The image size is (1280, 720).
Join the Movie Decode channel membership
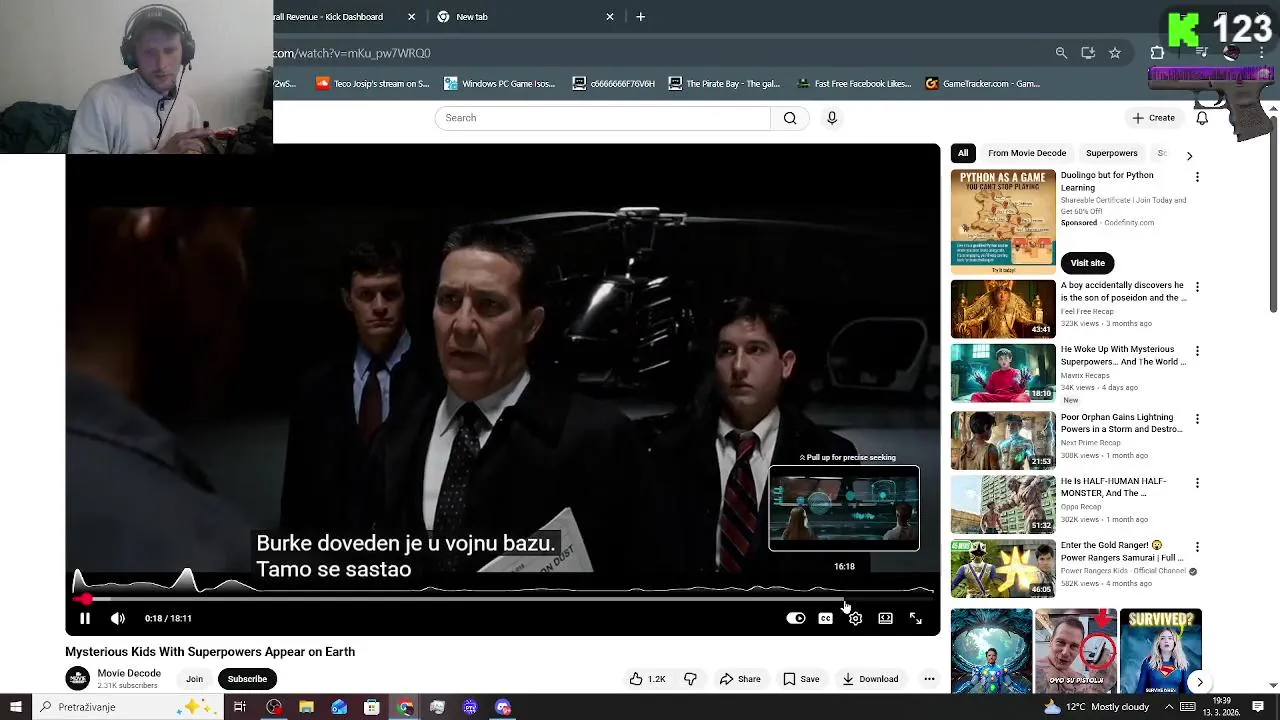click(194, 679)
